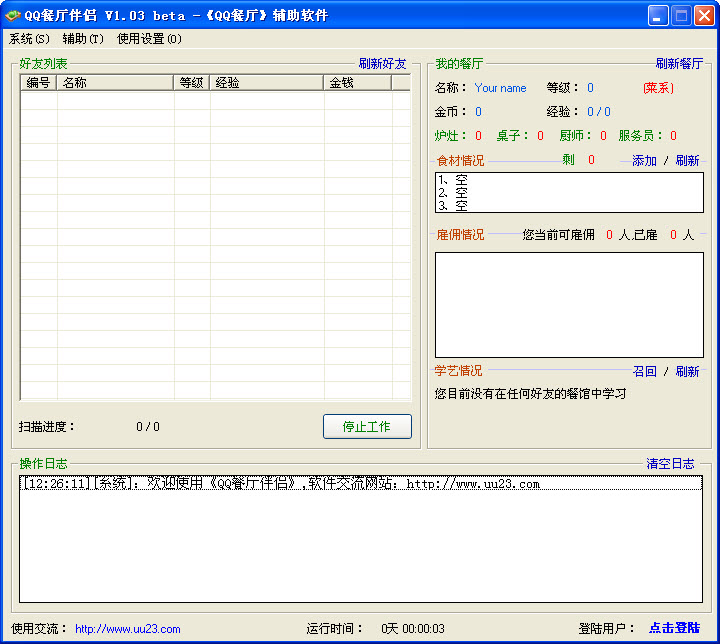The image size is (720, 644).
Task: Open the 辅助(T) menu
Action: click(x=82, y=39)
